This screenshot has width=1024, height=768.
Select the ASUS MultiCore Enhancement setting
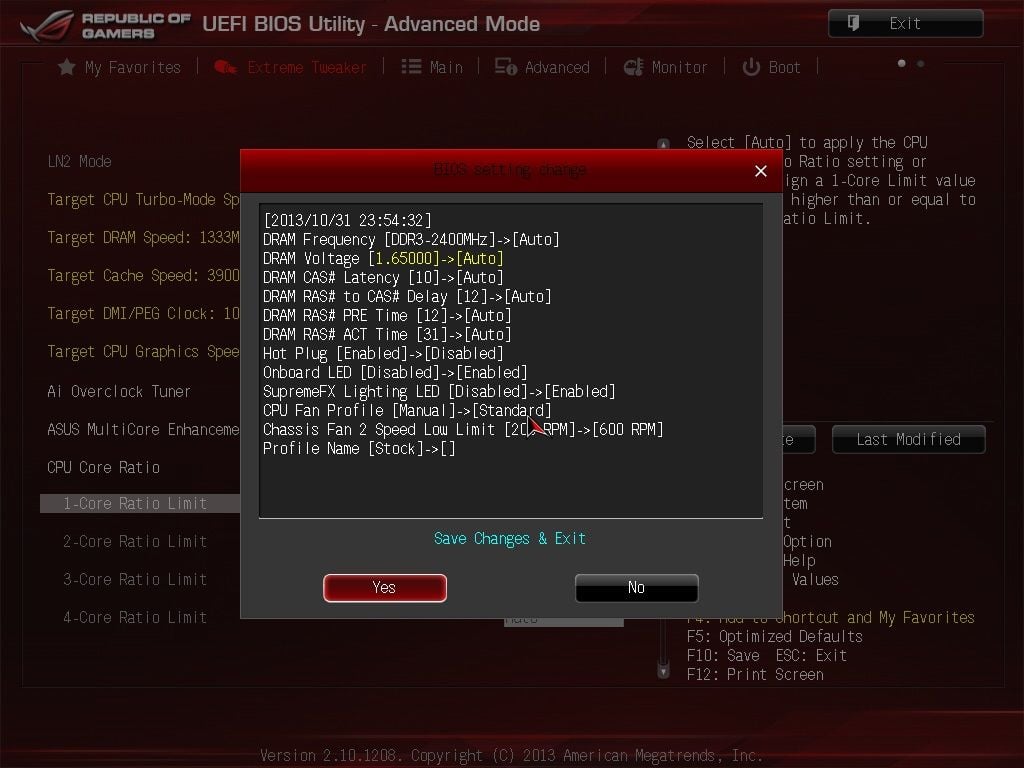click(143, 430)
